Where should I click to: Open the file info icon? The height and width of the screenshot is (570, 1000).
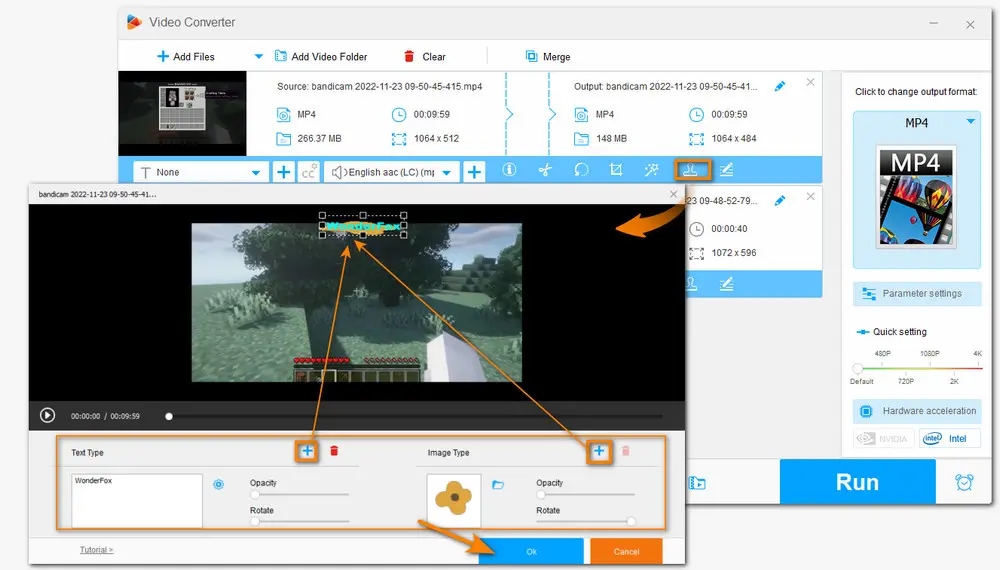pyautogui.click(x=509, y=170)
